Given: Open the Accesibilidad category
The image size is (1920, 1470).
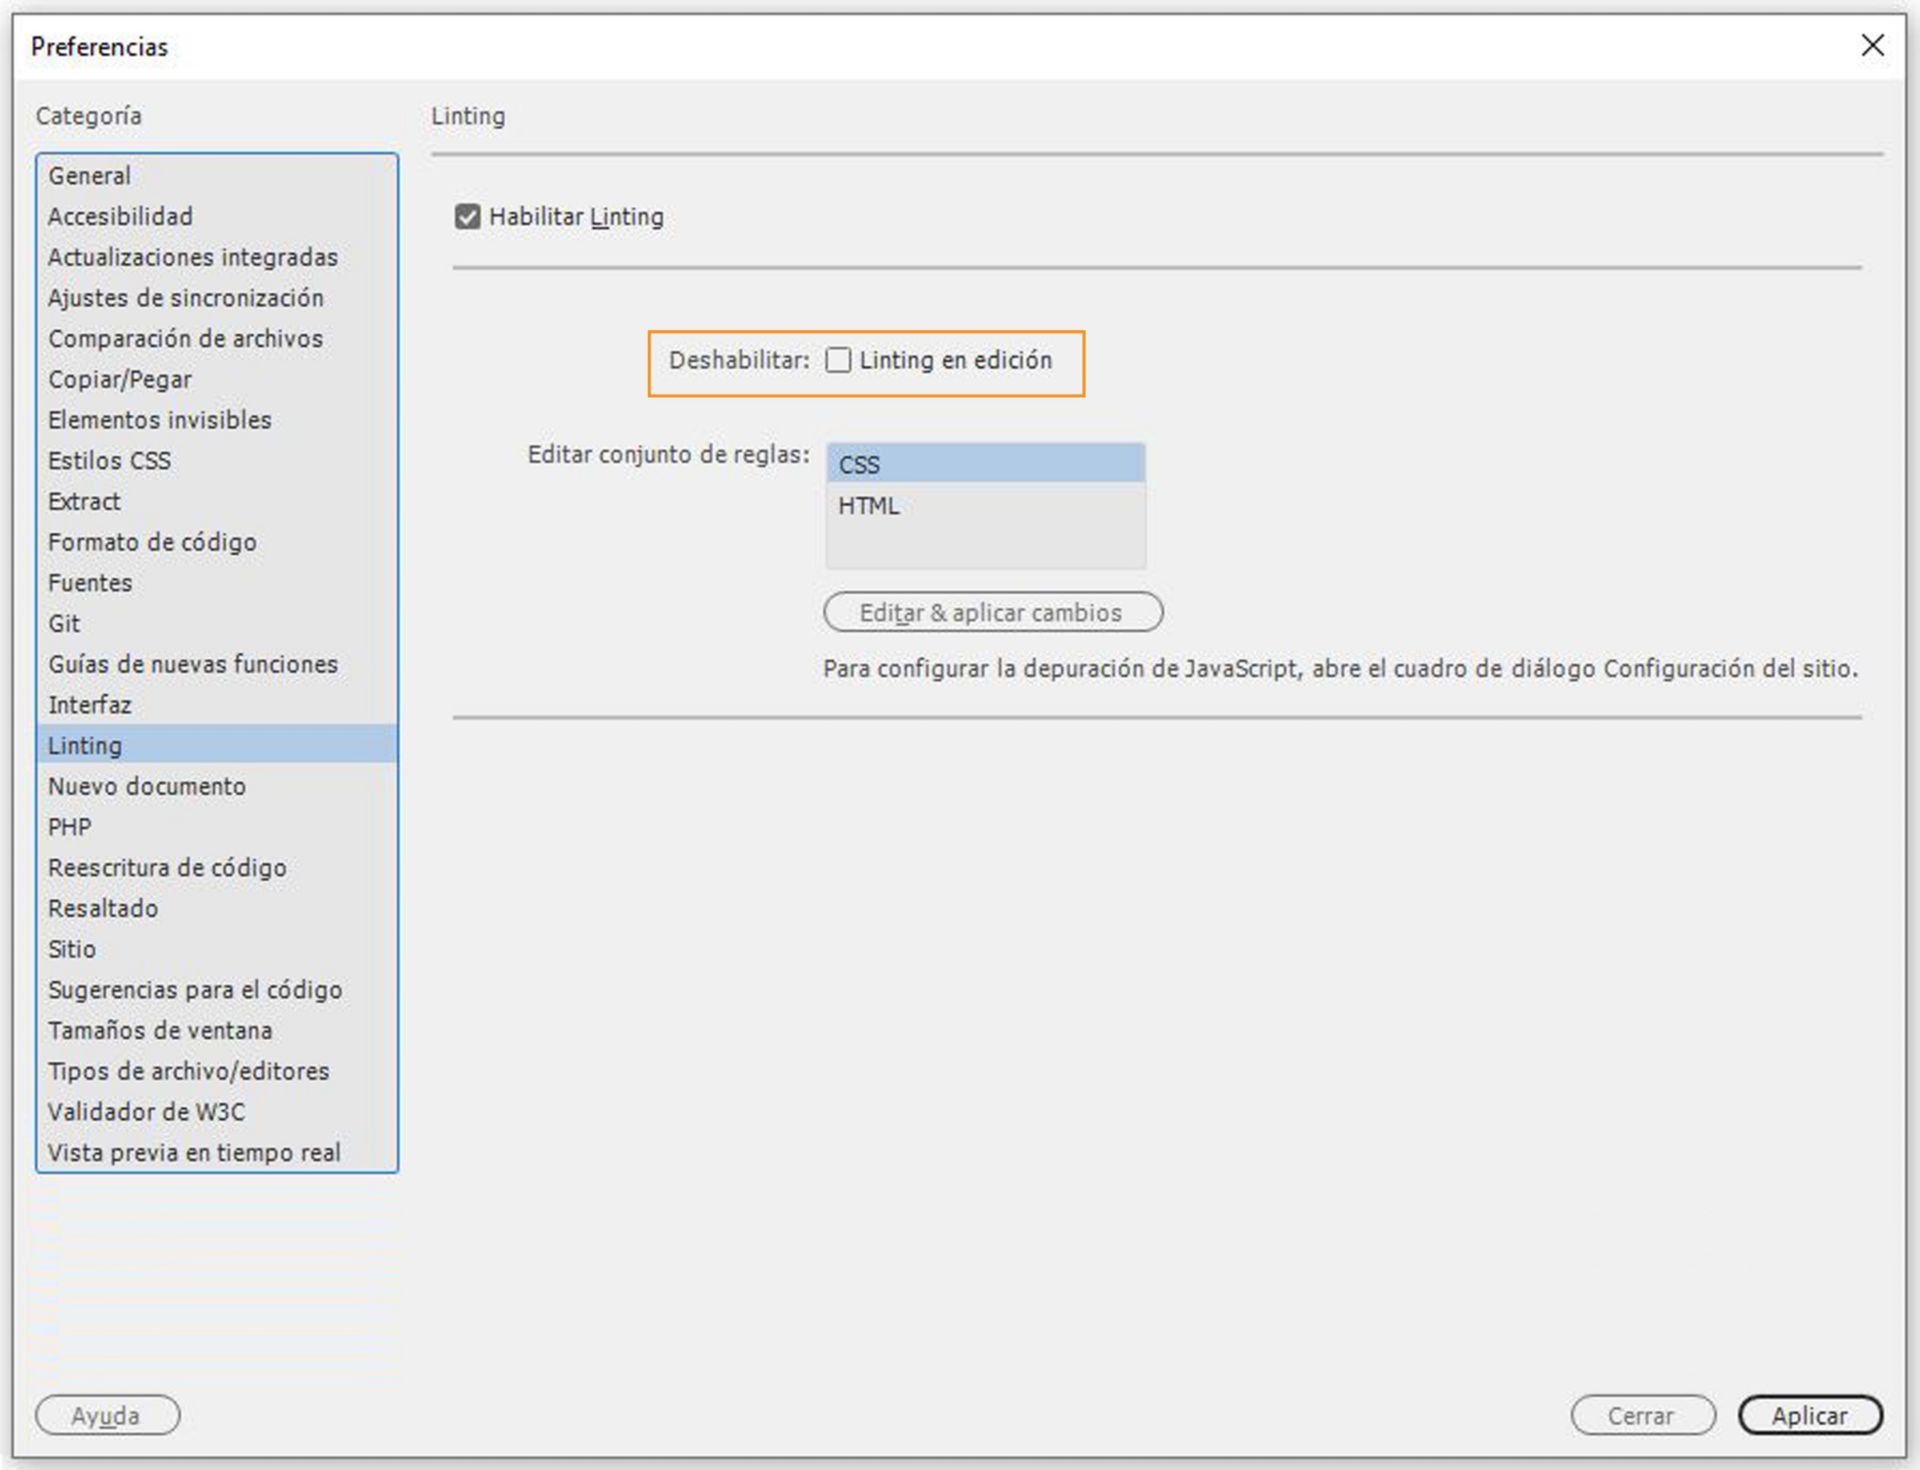Looking at the screenshot, I should click(x=120, y=217).
